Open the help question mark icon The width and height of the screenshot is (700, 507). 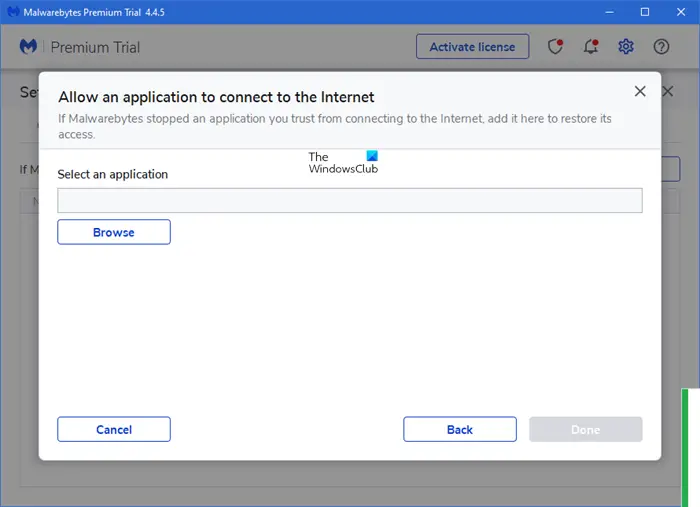(661, 46)
